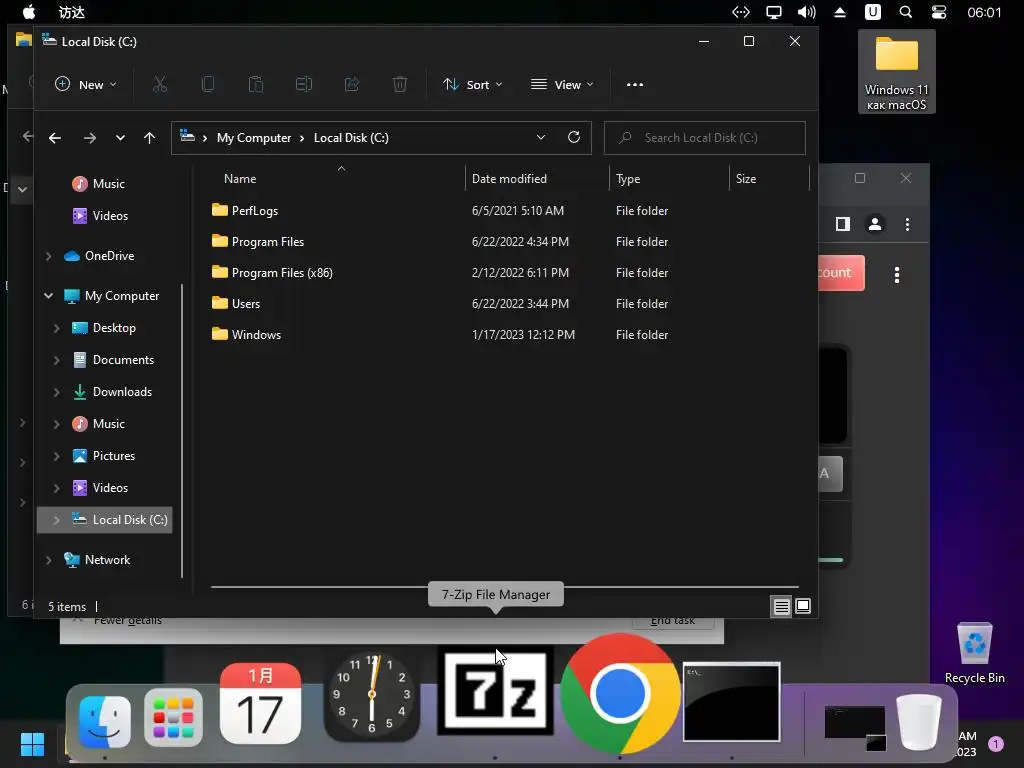Open the View options dropdown

coord(562,84)
